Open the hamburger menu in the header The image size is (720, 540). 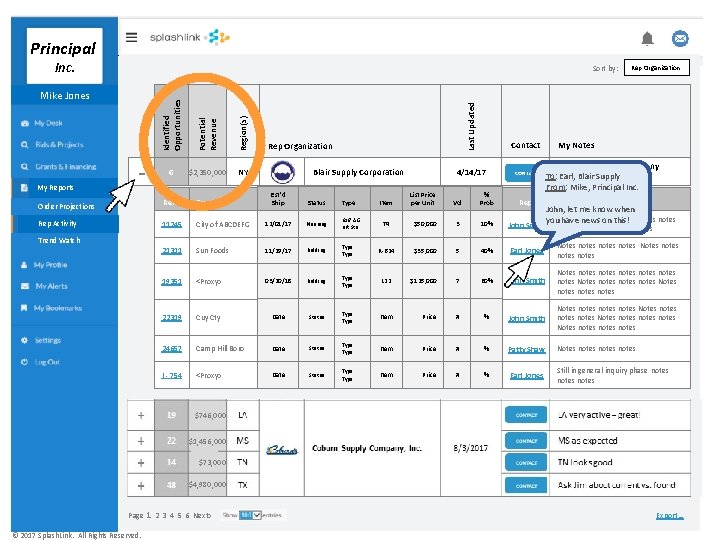pyautogui.click(x=132, y=37)
